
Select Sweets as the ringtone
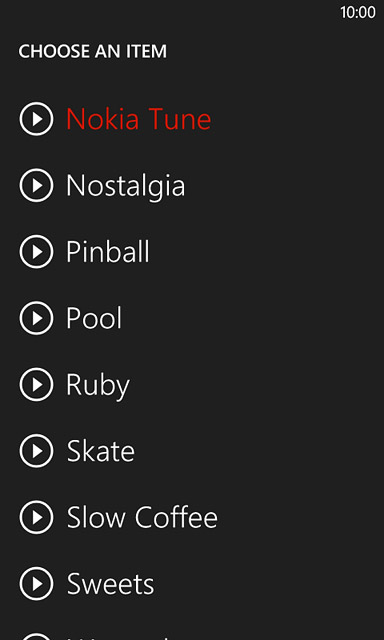point(111,584)
